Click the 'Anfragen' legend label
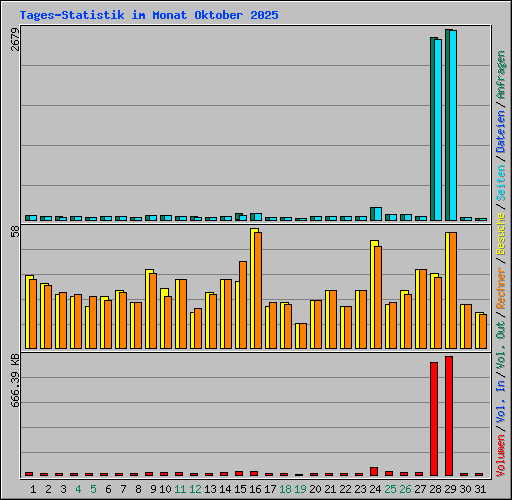 501,75
